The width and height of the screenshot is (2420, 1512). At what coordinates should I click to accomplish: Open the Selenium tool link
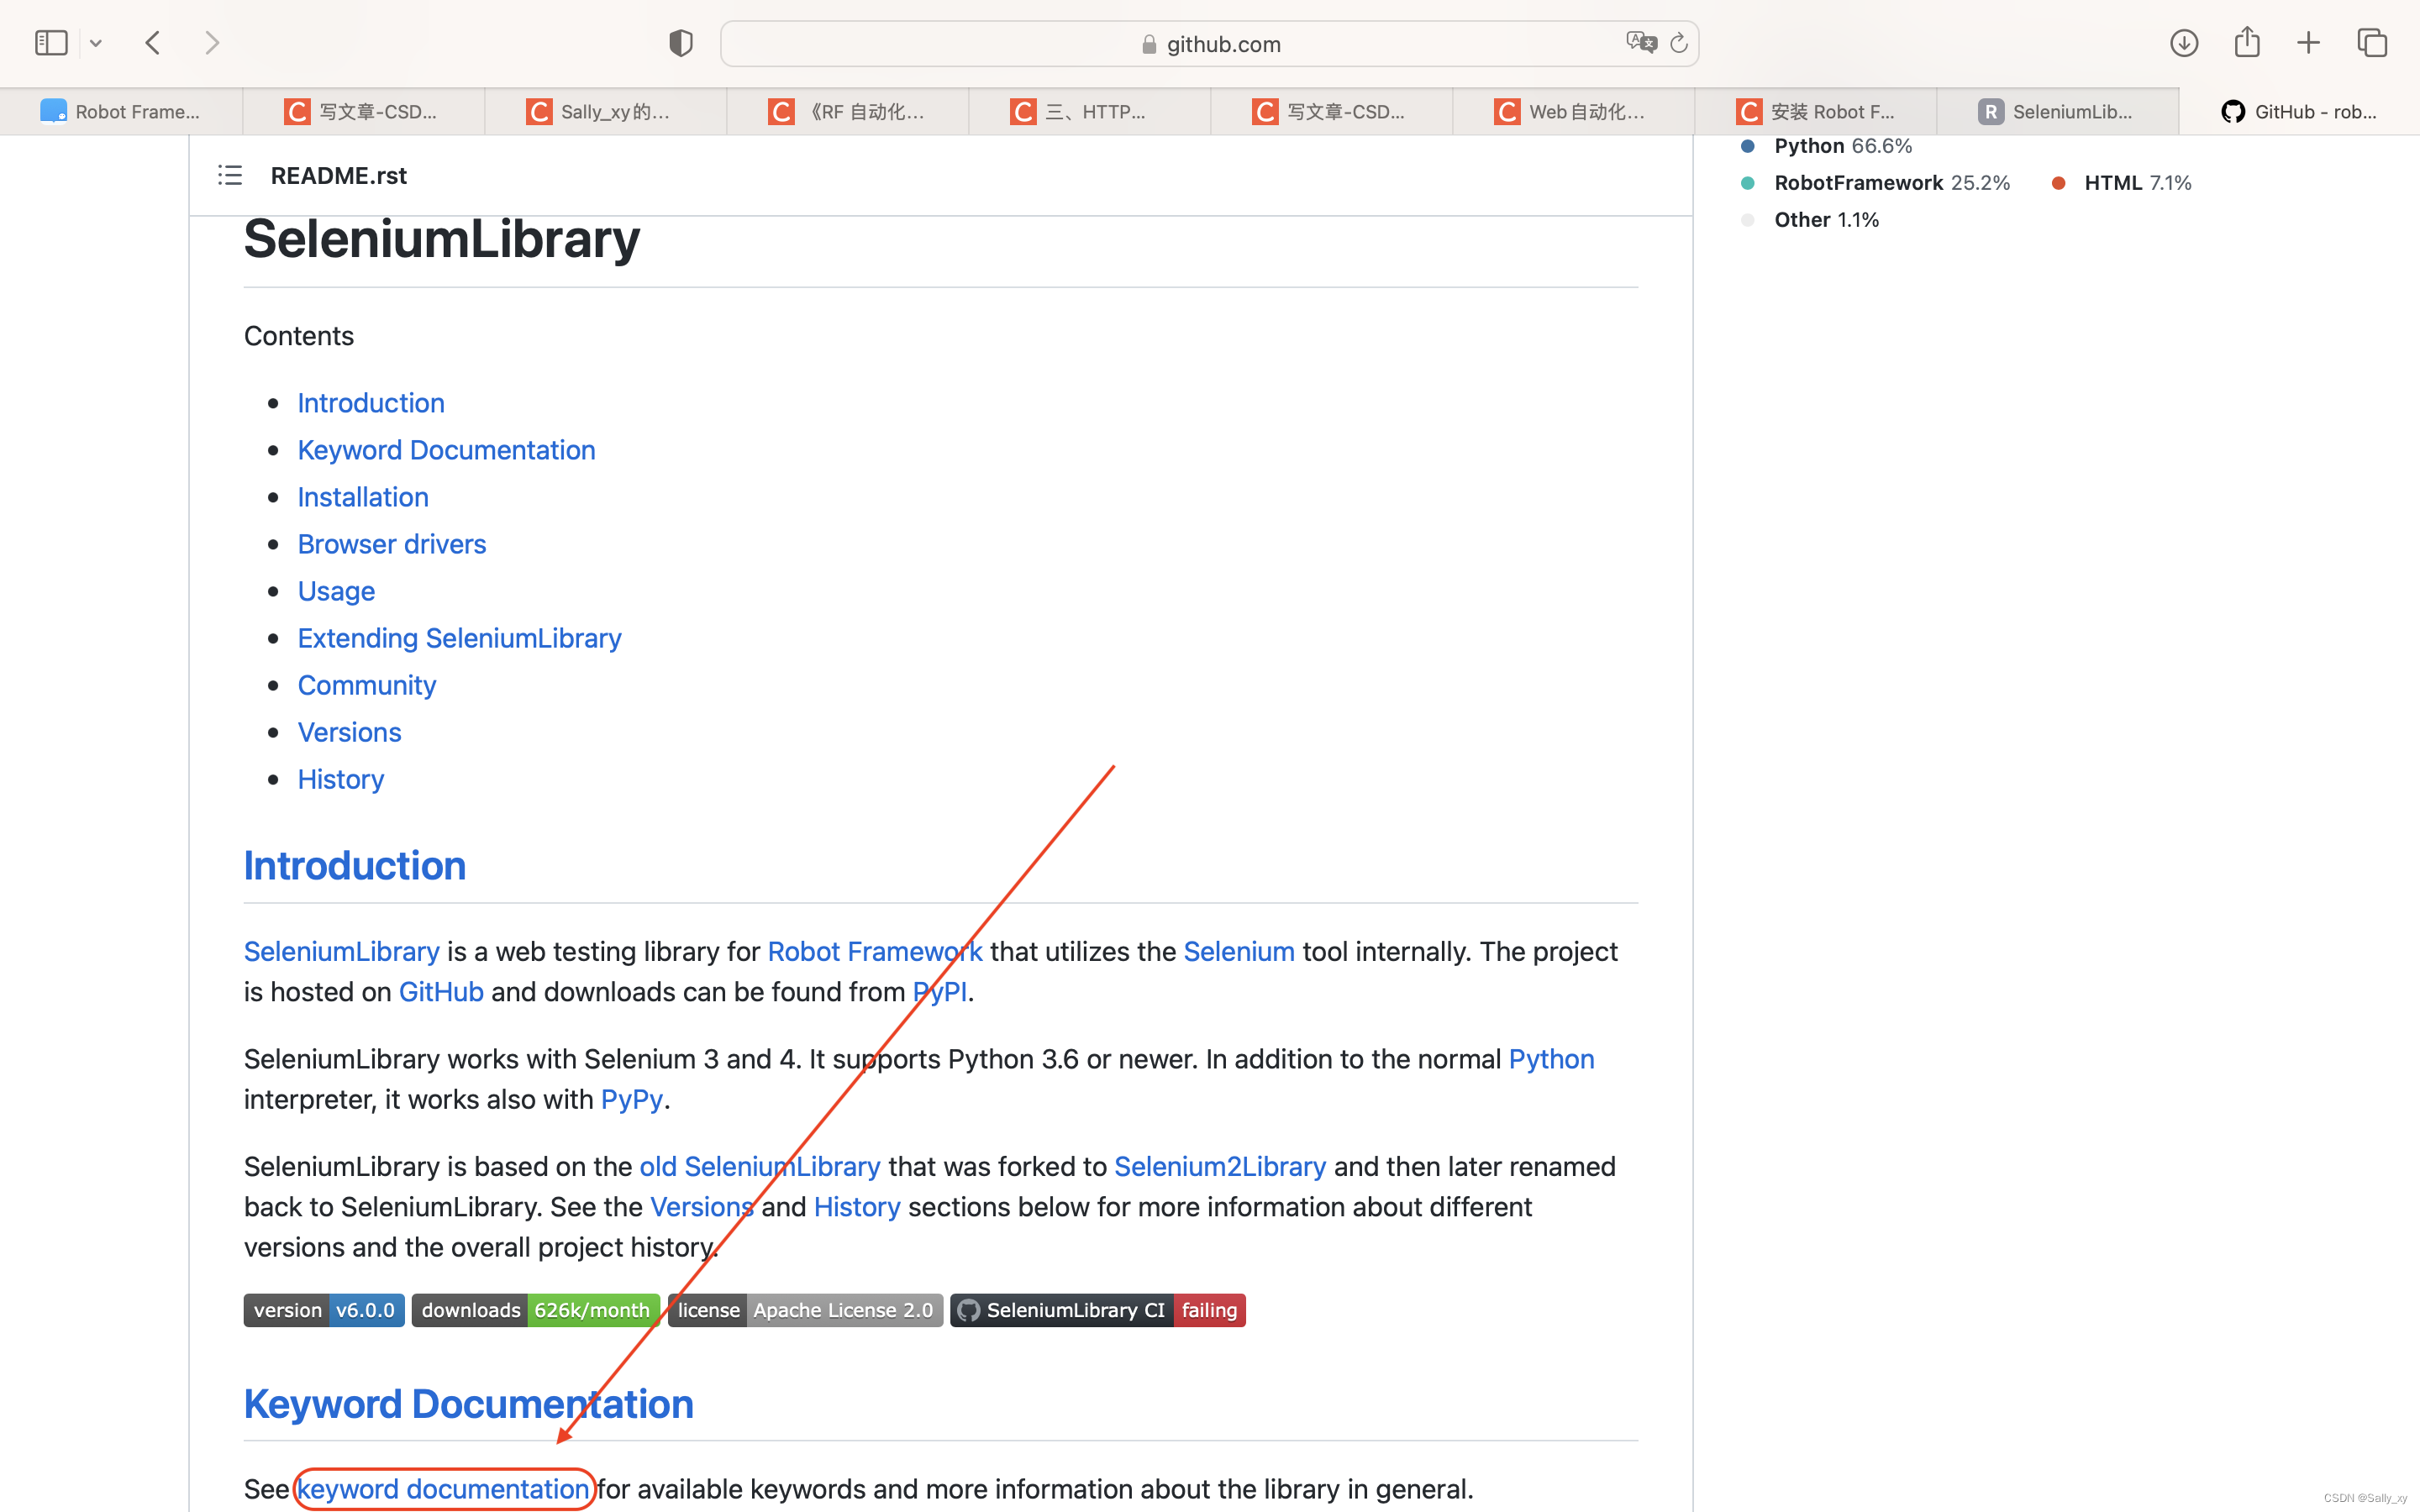click(x=1239, y=951)
